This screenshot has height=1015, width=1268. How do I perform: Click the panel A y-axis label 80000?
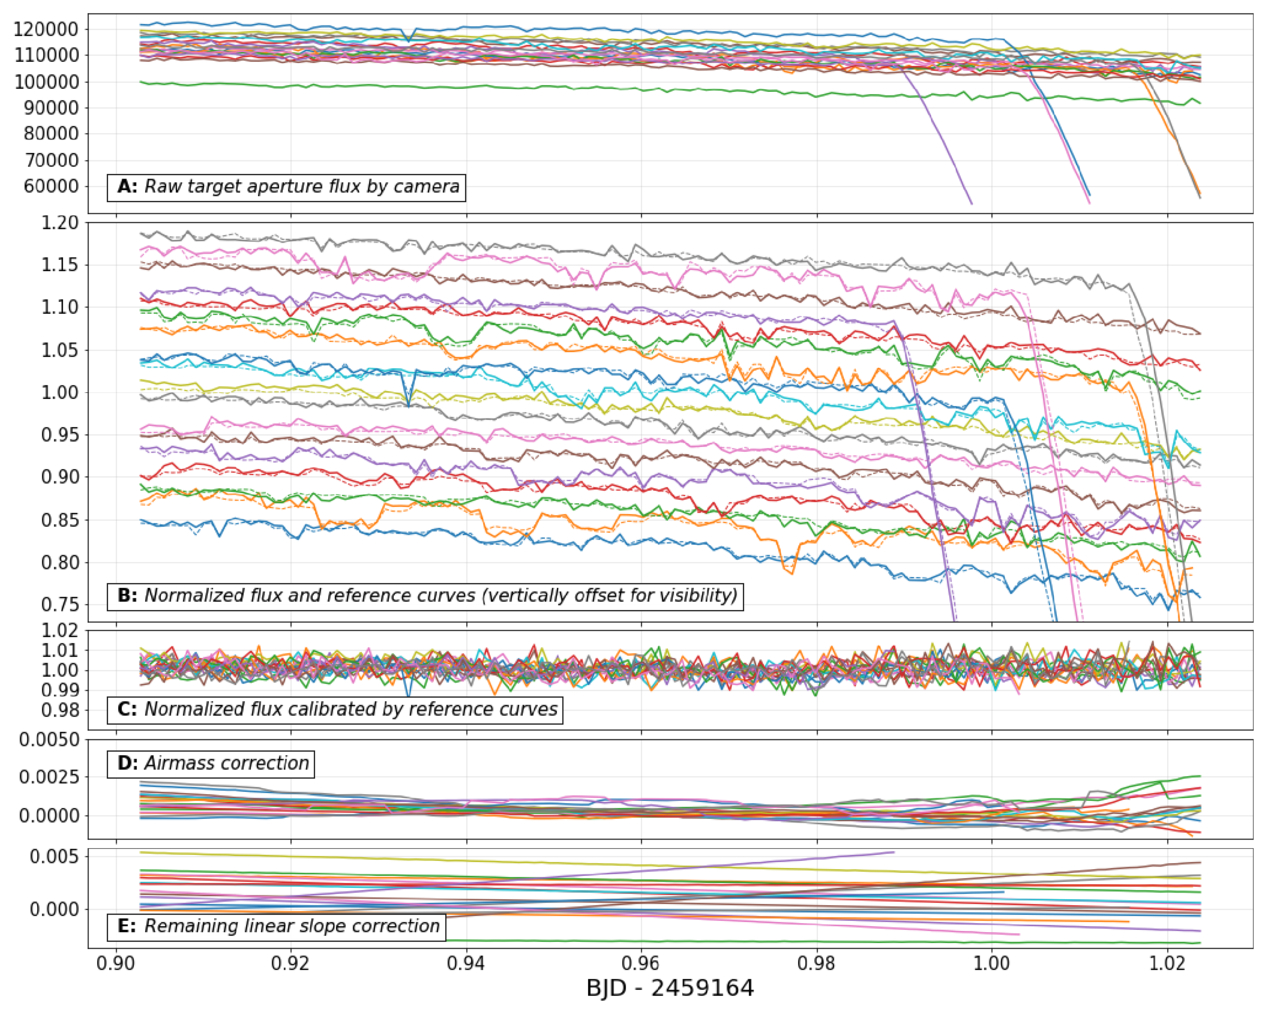51,134
